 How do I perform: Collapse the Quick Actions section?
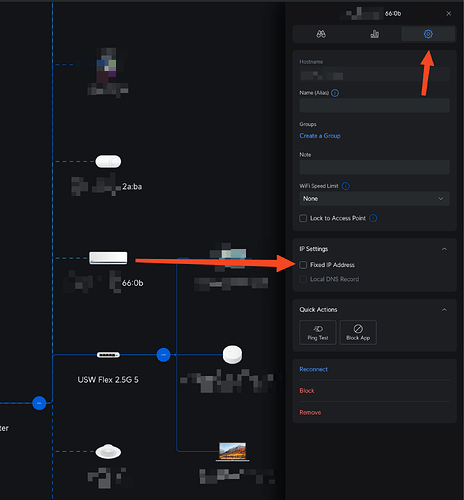point(444,310)
